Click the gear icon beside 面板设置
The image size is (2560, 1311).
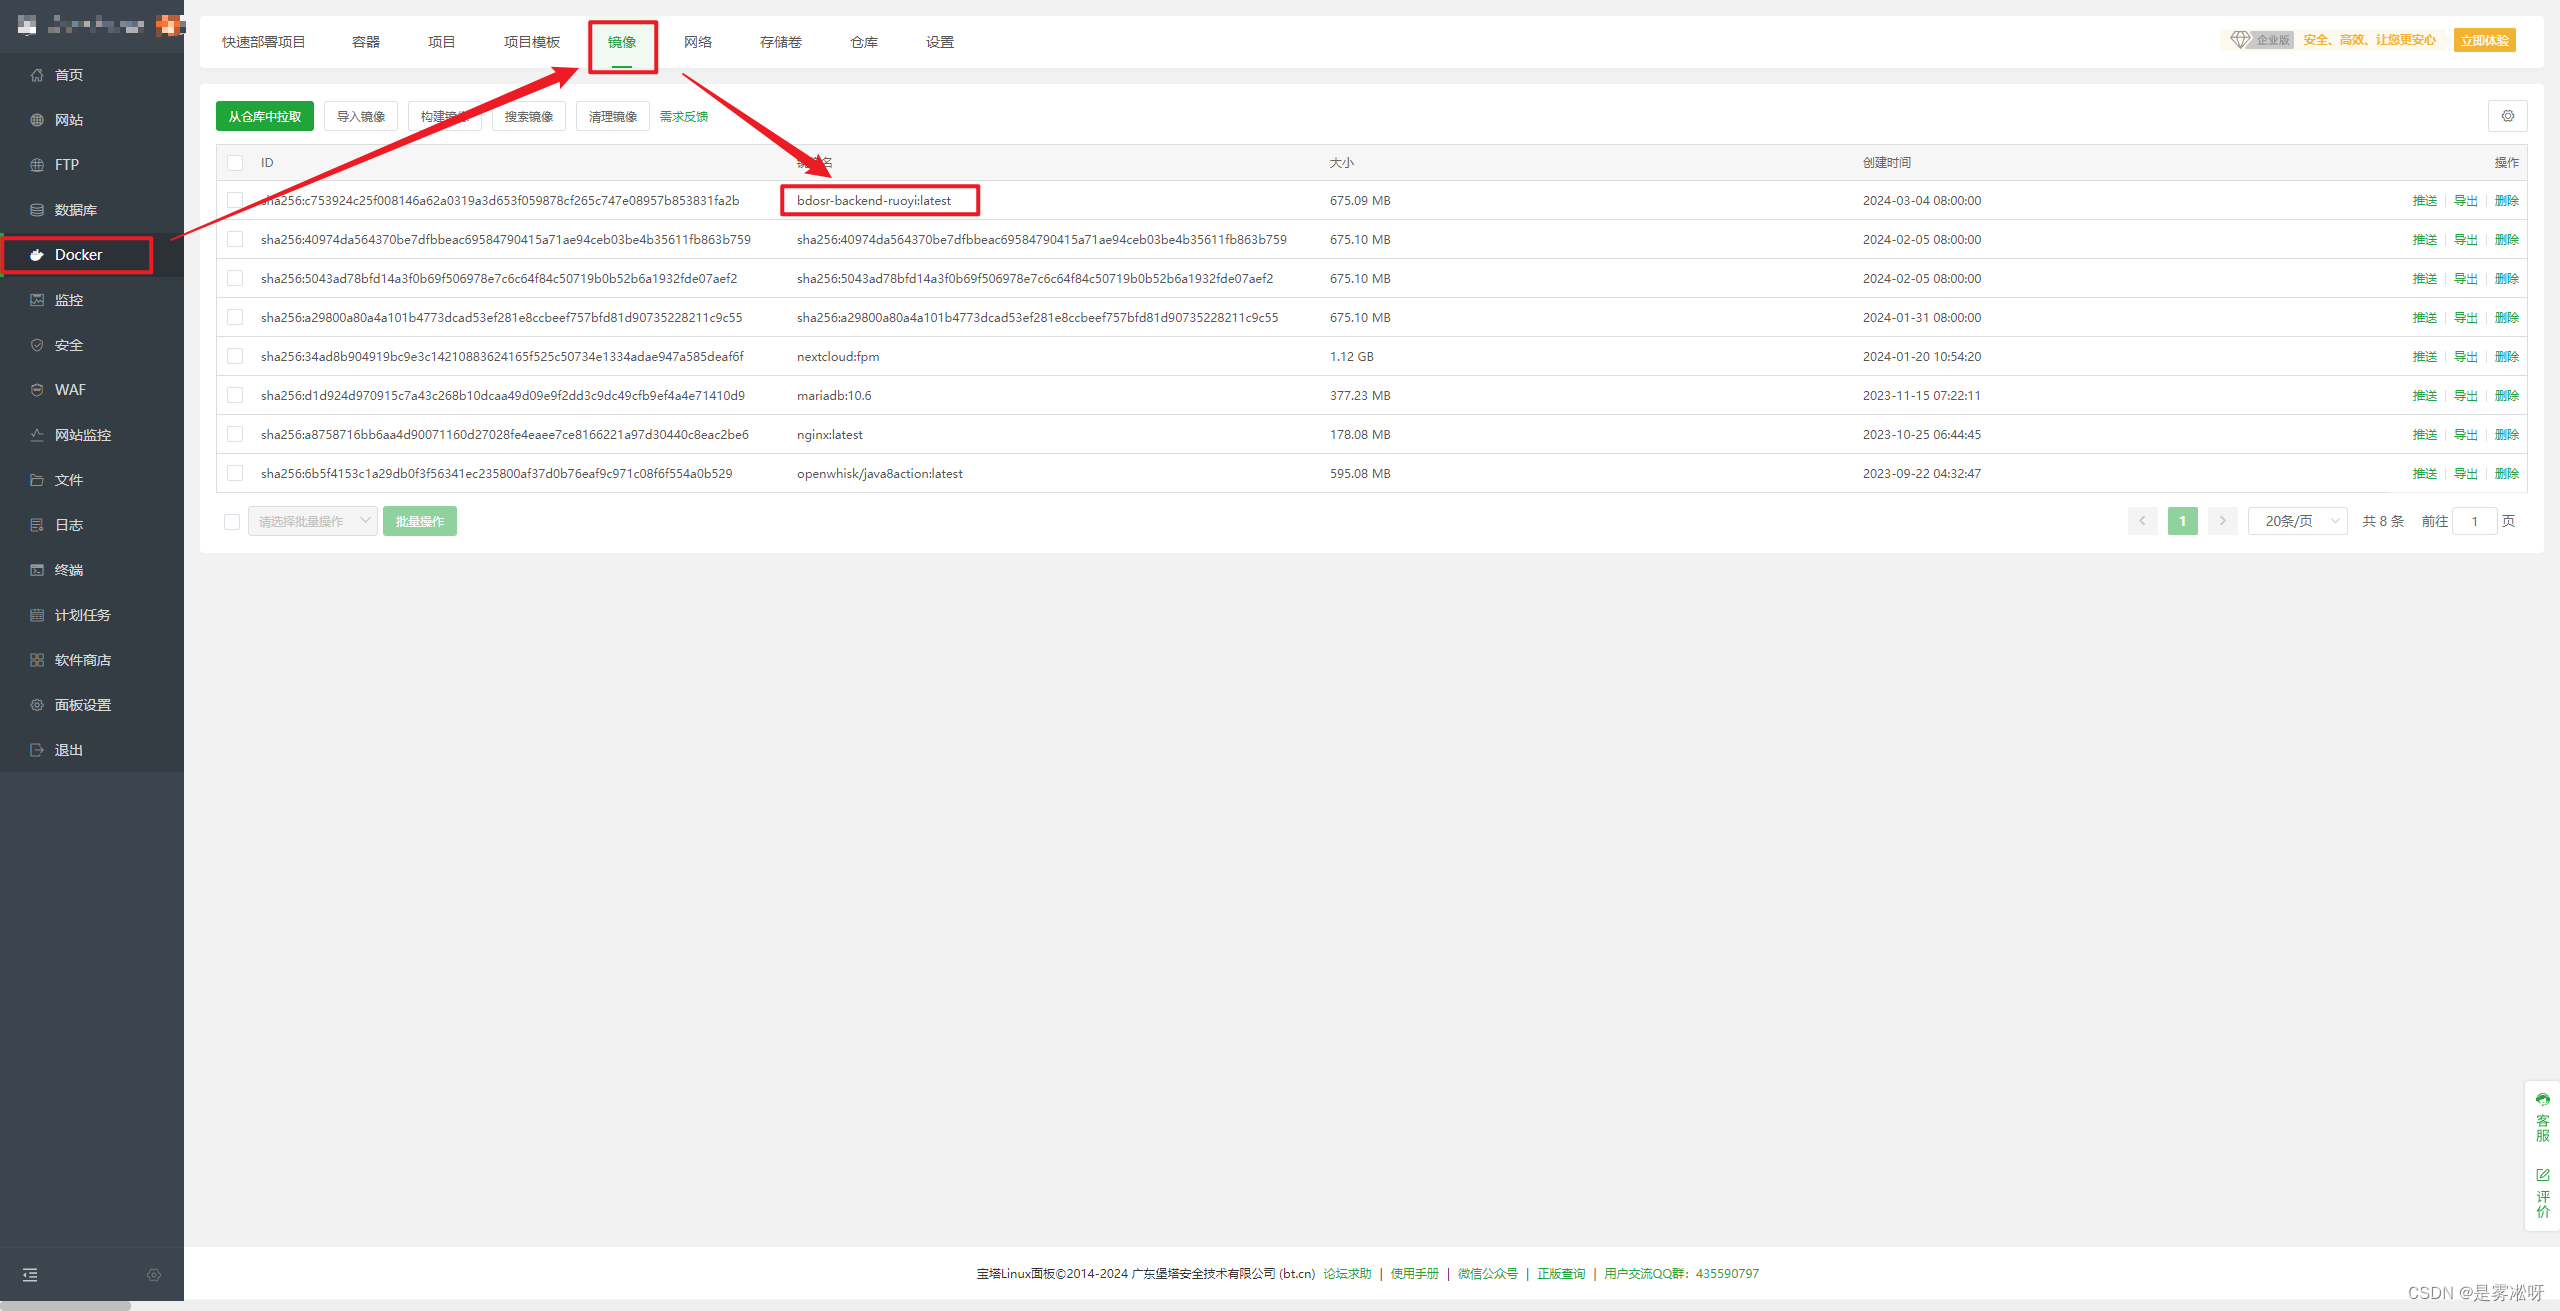[37, 705]
